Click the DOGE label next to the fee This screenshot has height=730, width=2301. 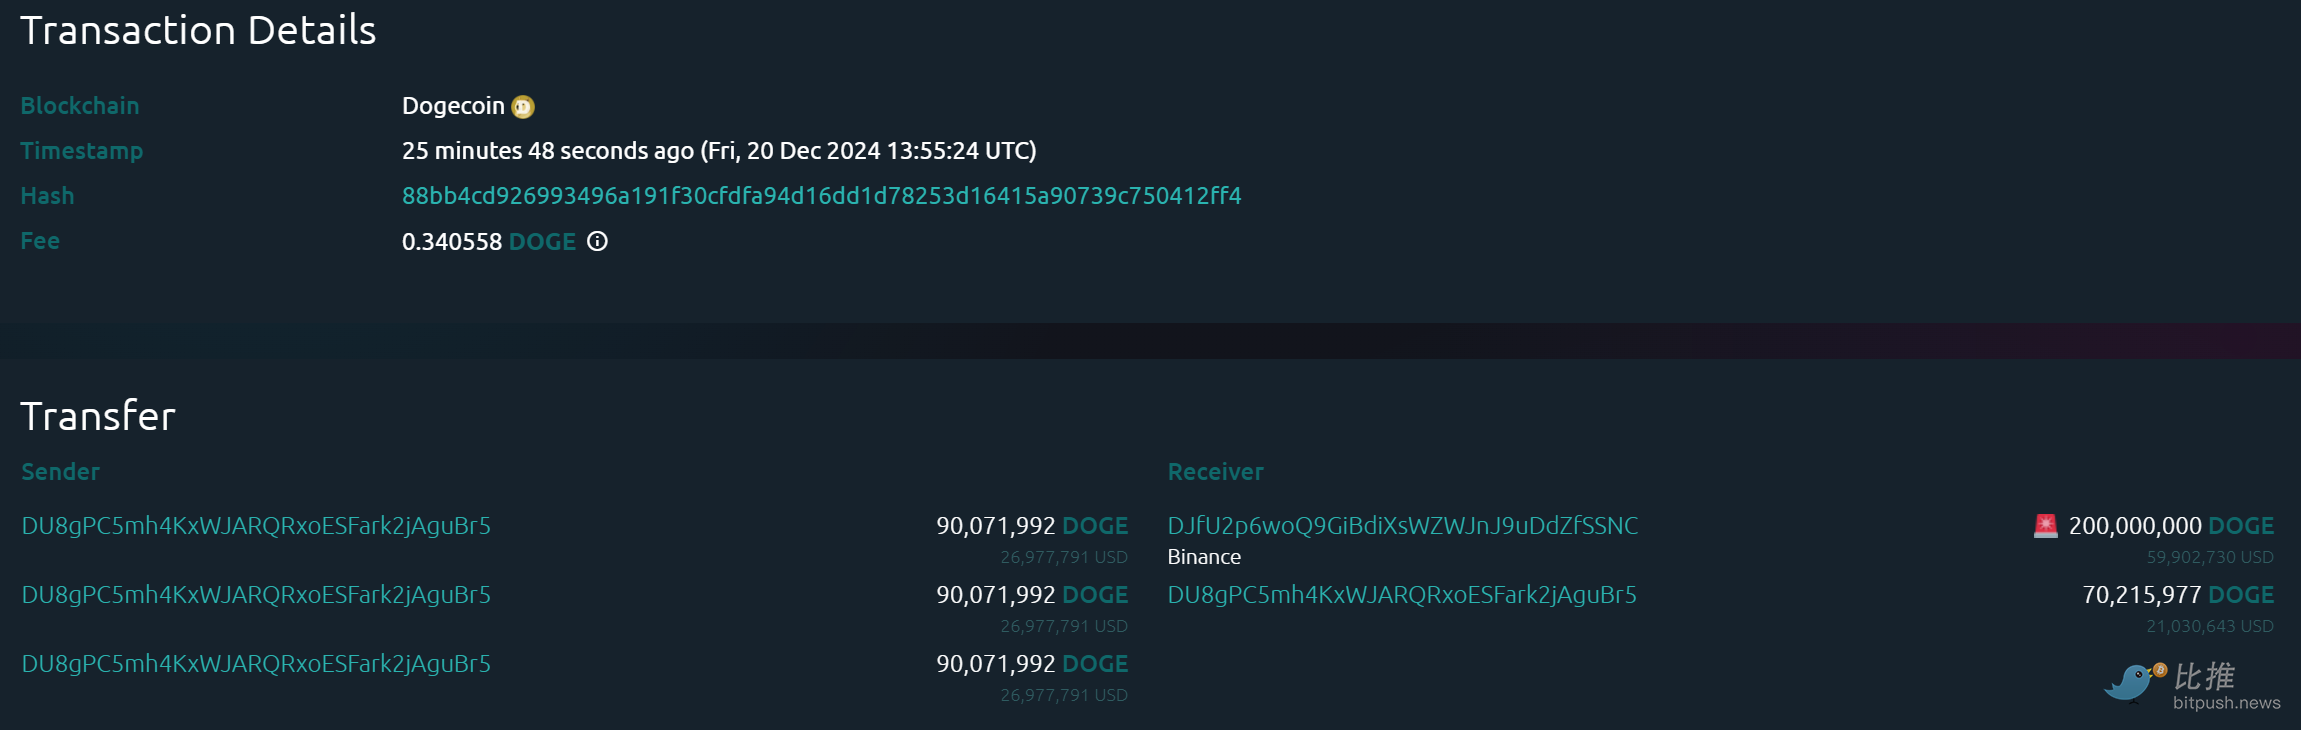coord(542,242)
